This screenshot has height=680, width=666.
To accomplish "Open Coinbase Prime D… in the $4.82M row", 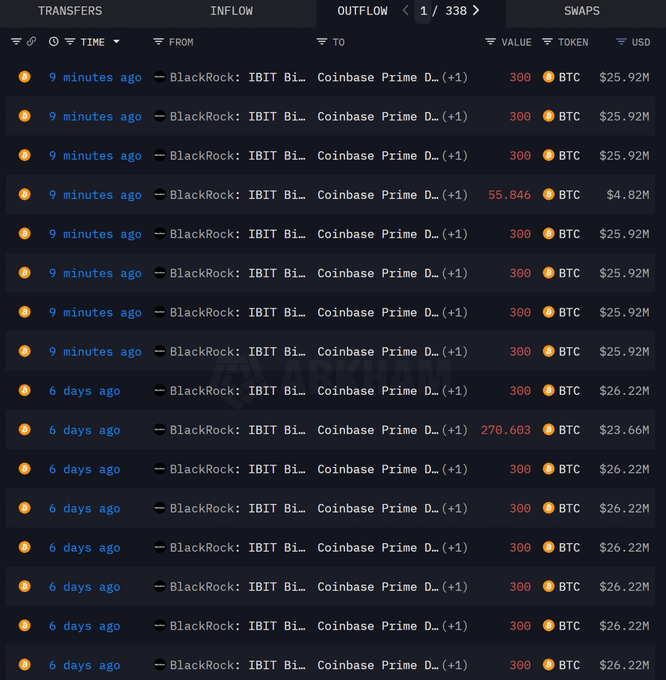I will coord(378,195).
